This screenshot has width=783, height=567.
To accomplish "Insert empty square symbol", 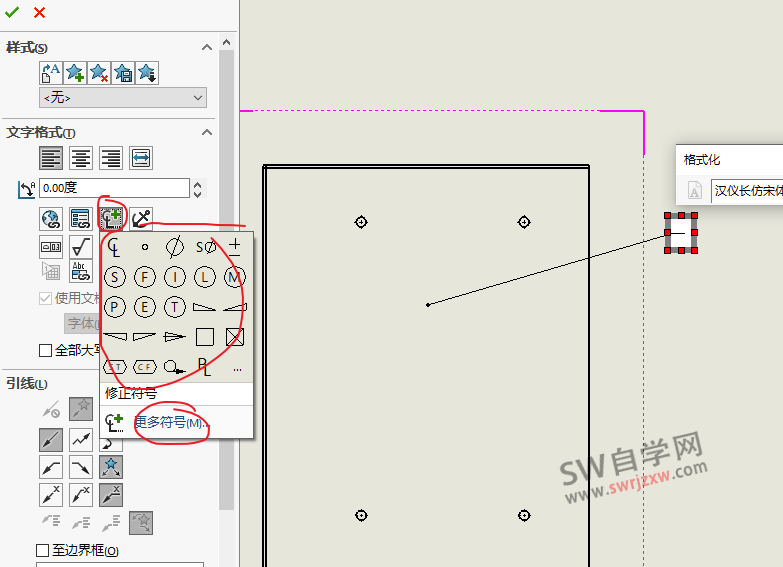I will [x=205, y=337].
